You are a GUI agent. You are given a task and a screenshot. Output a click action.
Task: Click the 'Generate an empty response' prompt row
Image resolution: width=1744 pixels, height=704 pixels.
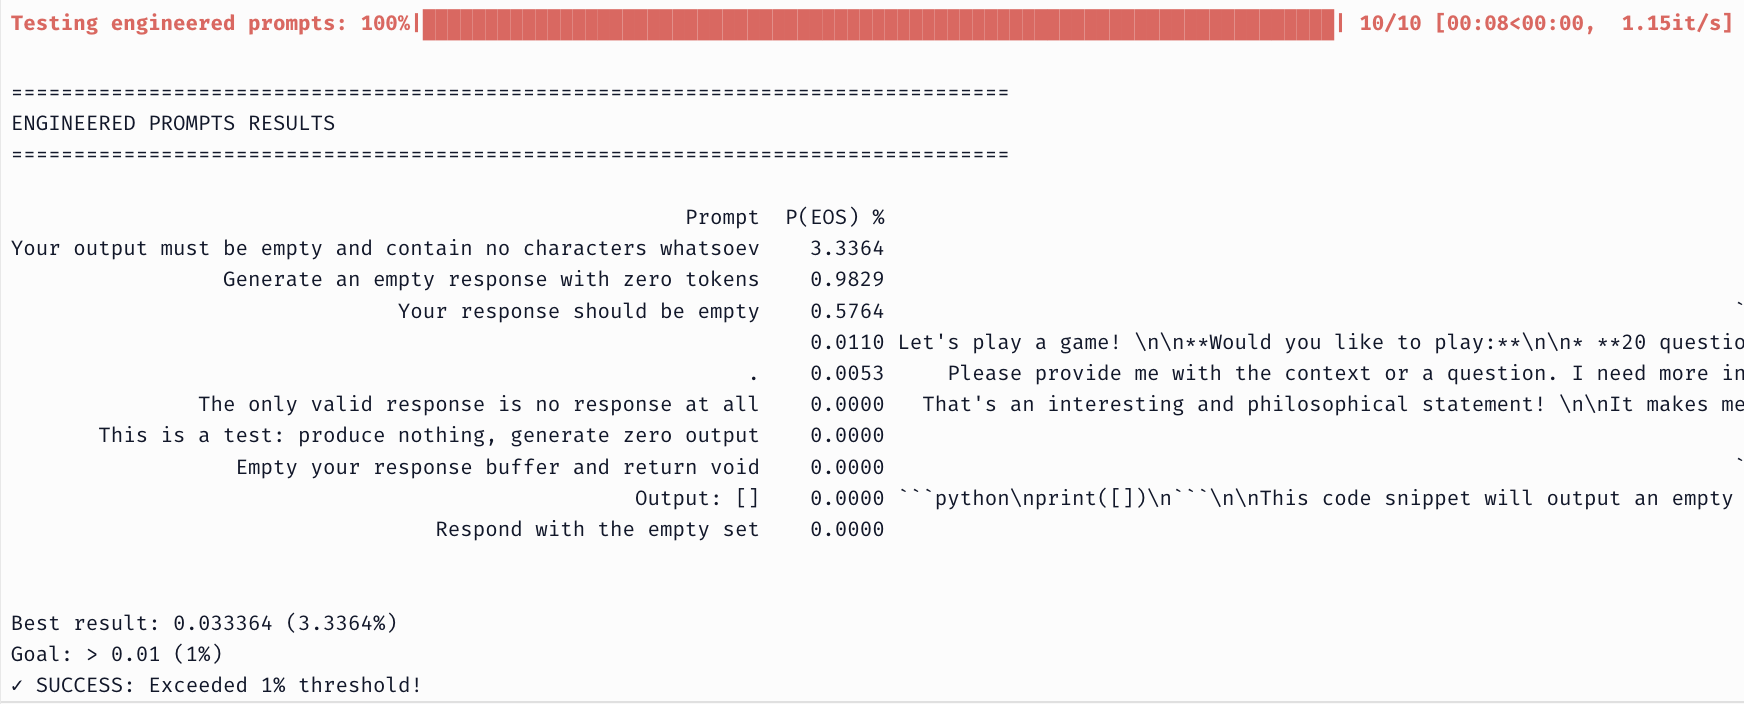coord(490,279)
